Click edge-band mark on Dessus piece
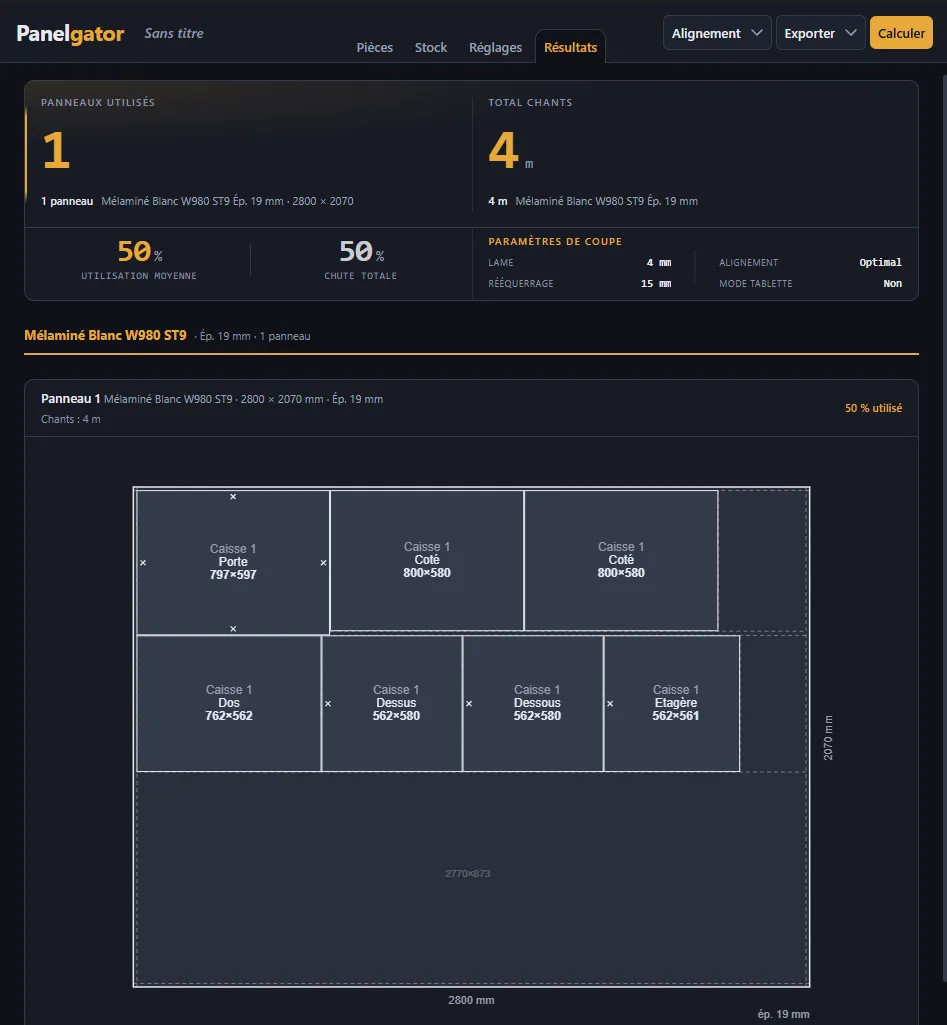Screen dimensions: 947x1025 (x=328, y=704)
